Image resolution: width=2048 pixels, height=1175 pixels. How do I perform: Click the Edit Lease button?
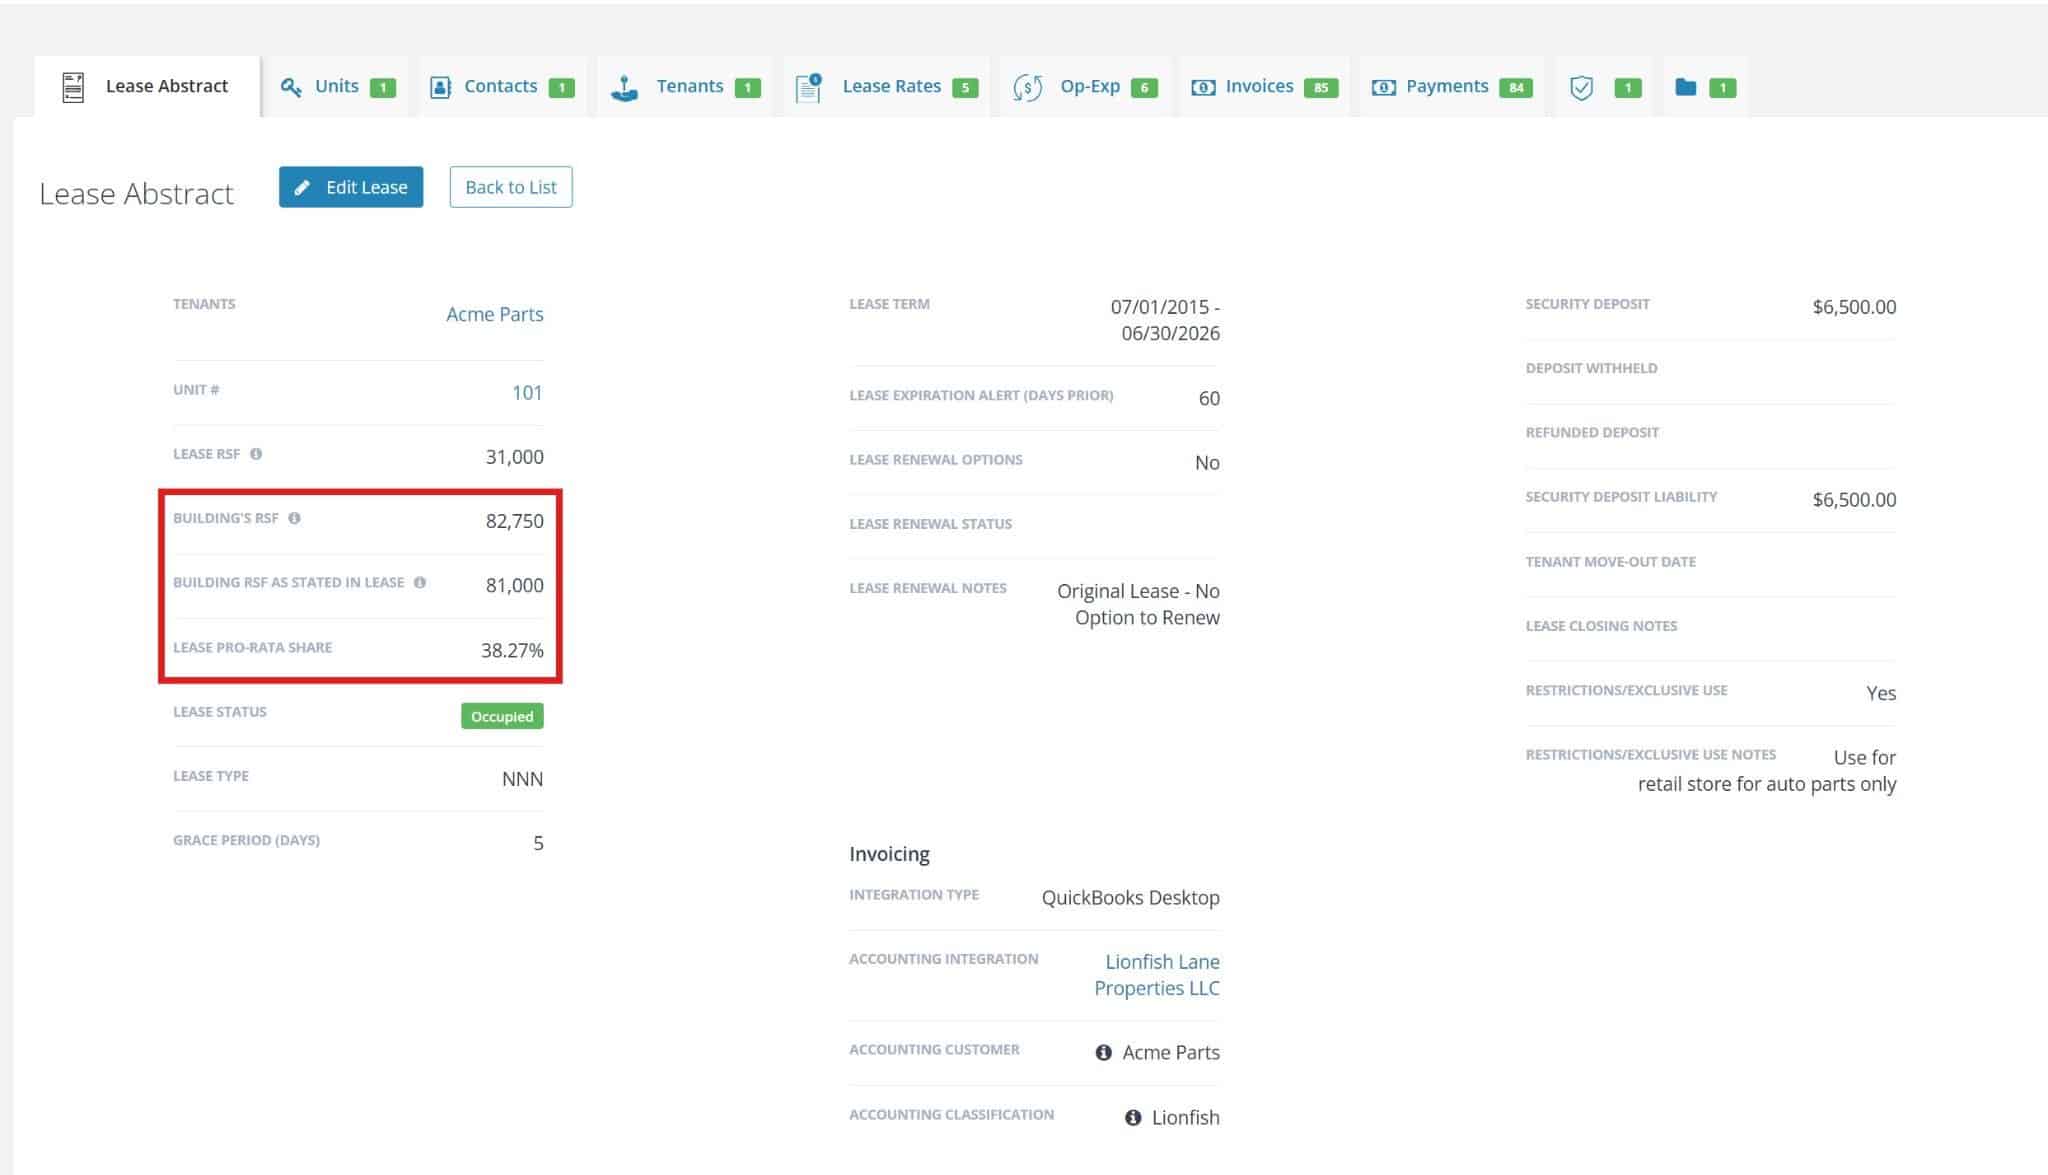[351, 187]
